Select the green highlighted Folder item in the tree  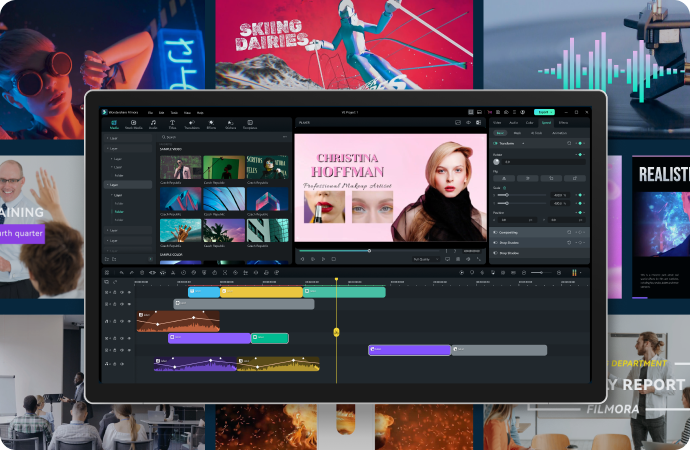pos(119,212)
